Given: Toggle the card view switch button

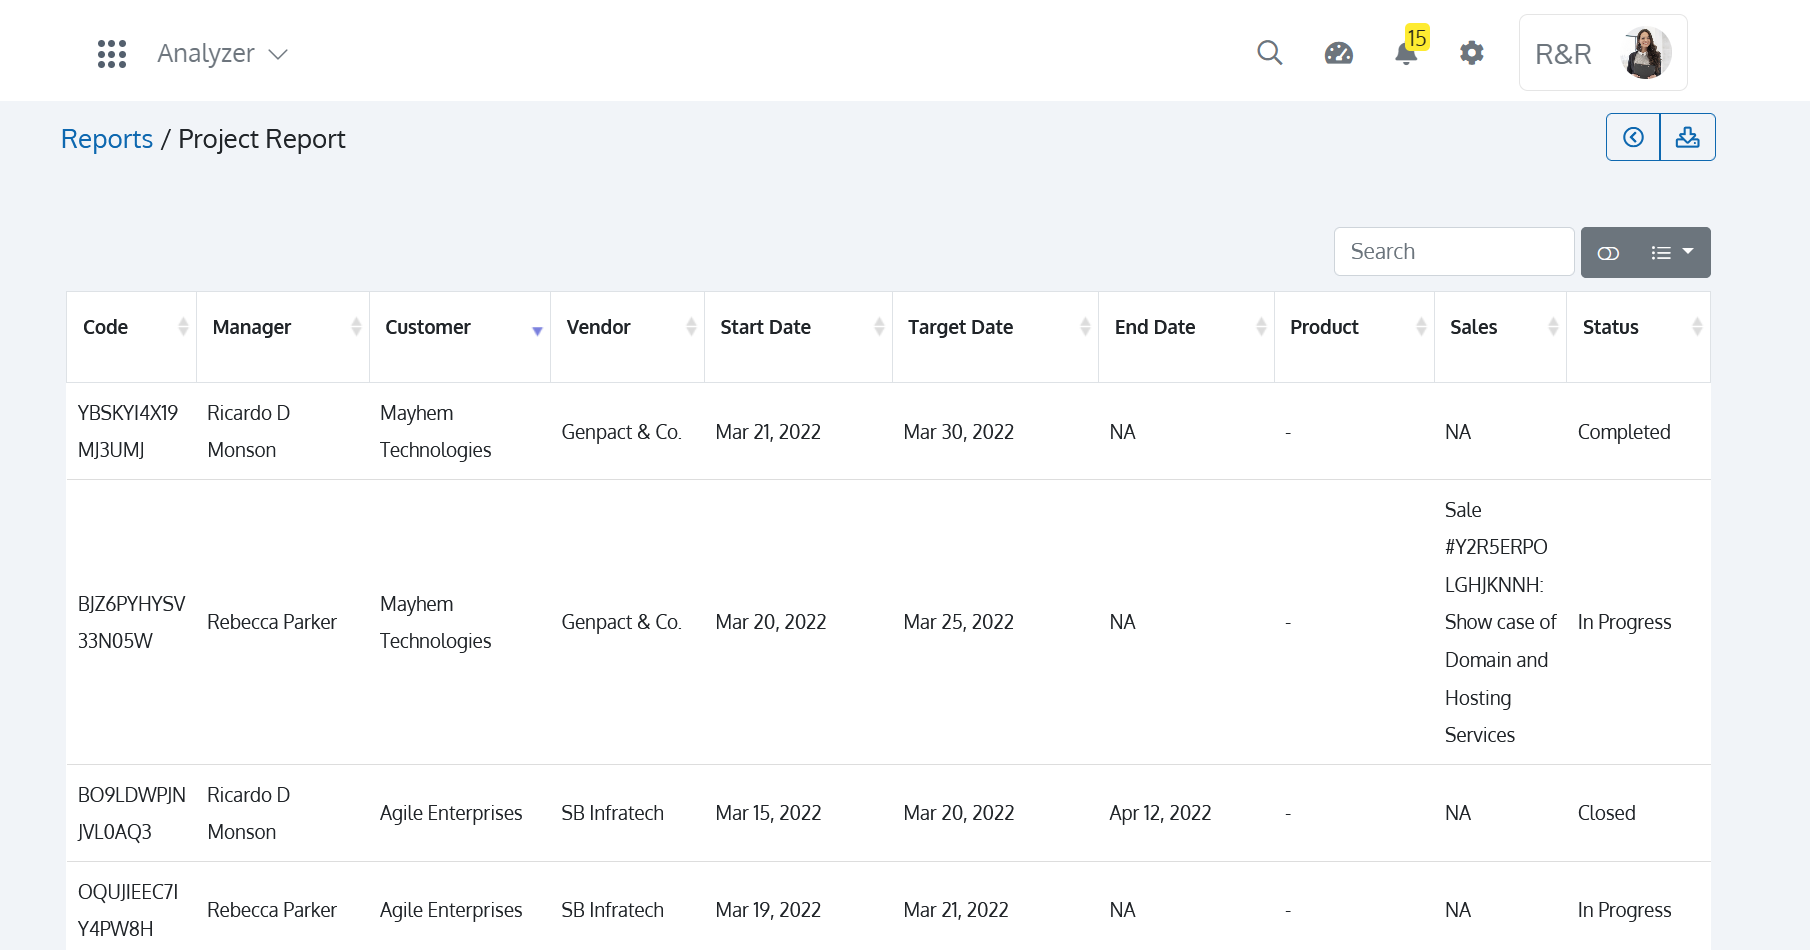Looking at the screenshot, I should pyautogui.click(x=1608, y=253).
